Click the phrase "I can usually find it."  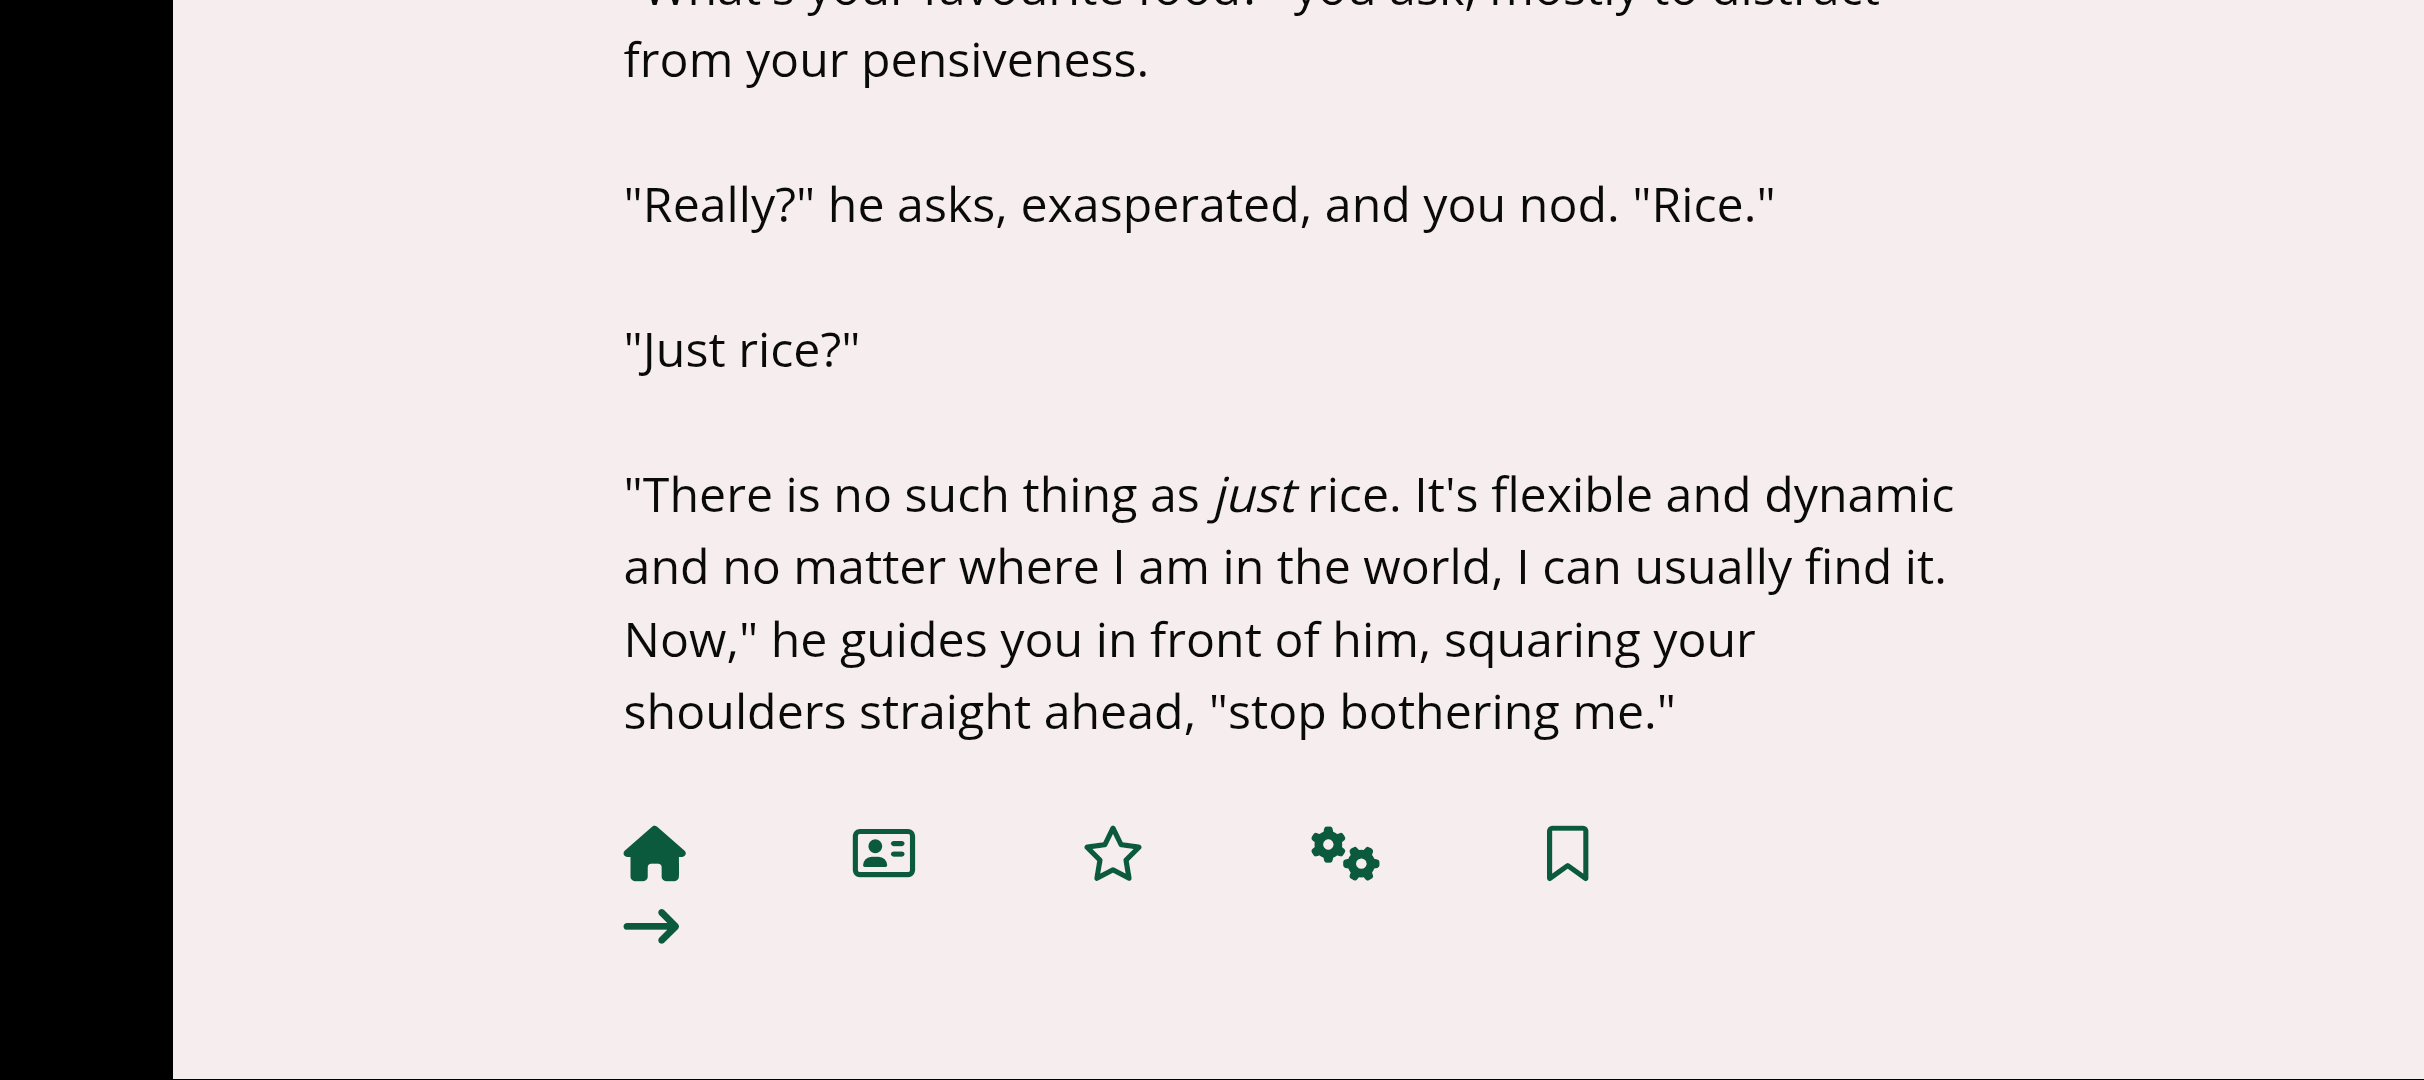click(1731, 568)
